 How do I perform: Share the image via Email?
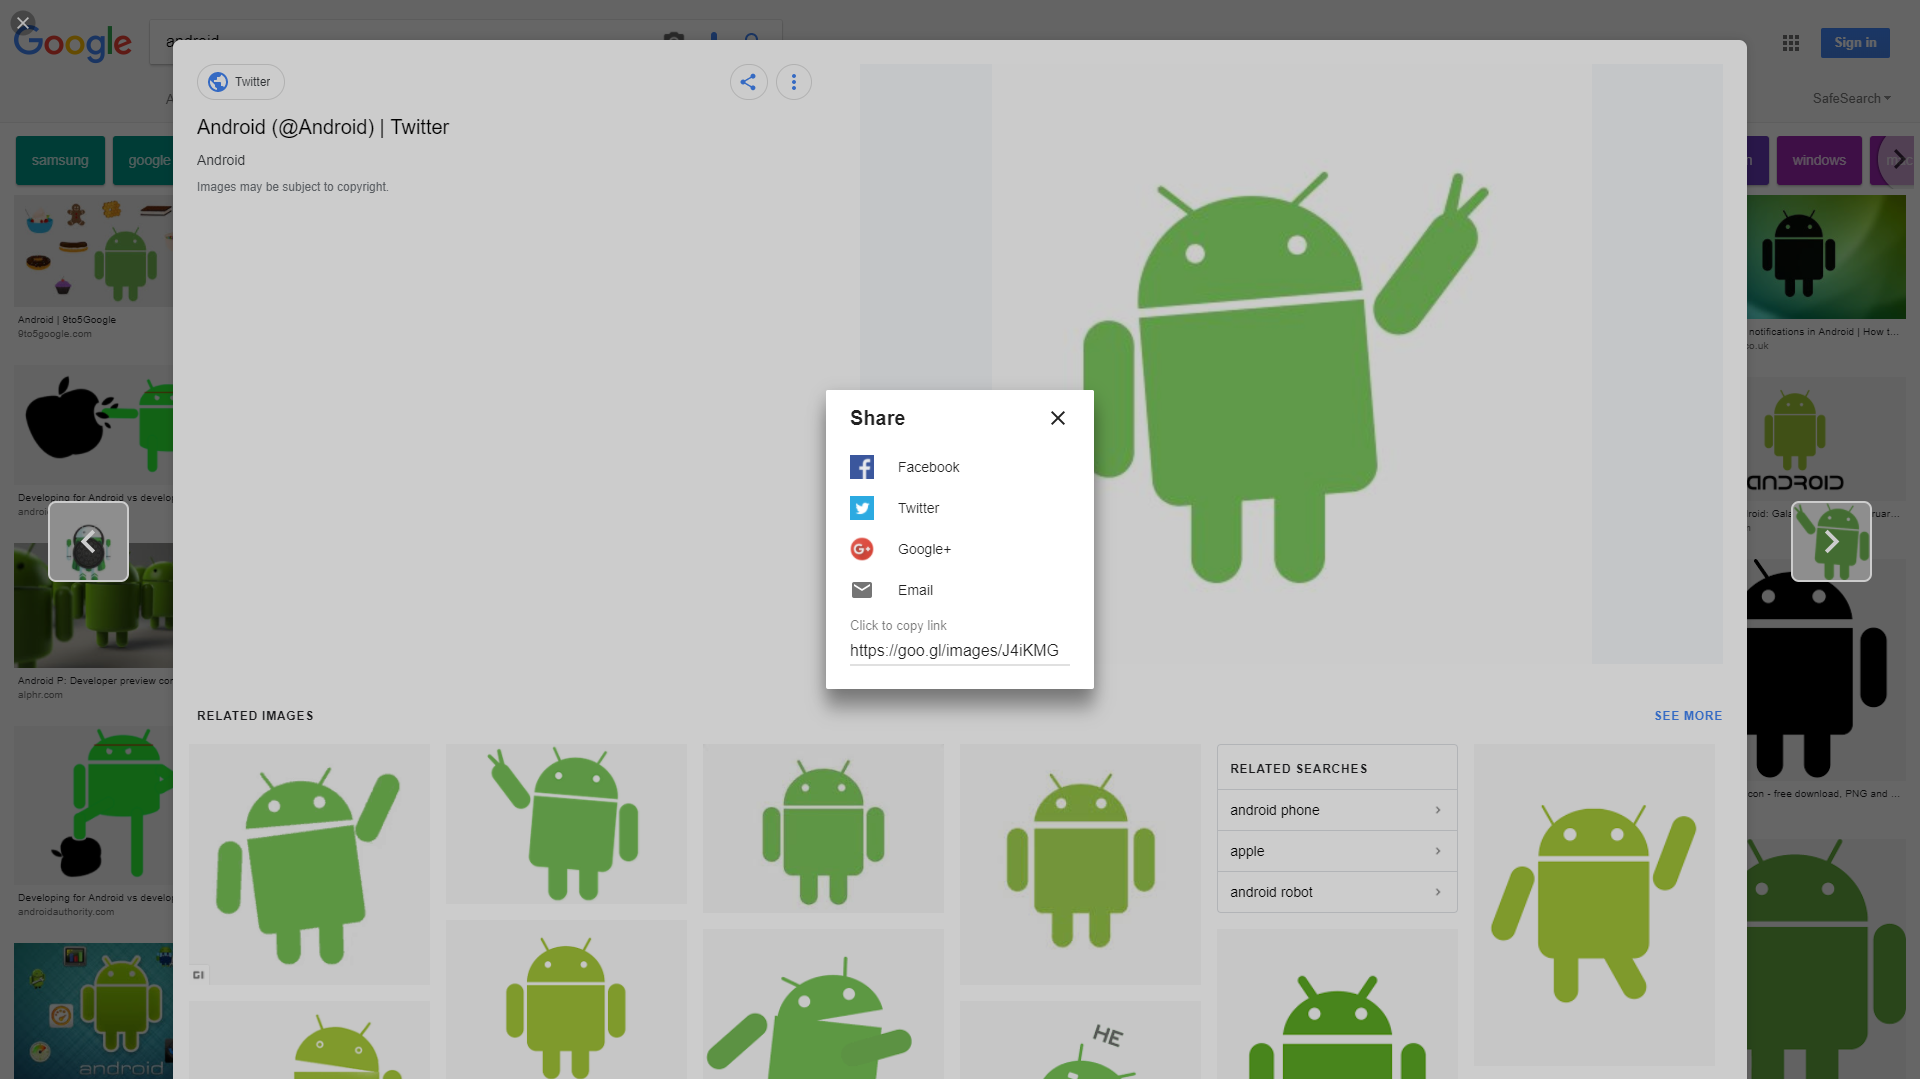[914, 590]
